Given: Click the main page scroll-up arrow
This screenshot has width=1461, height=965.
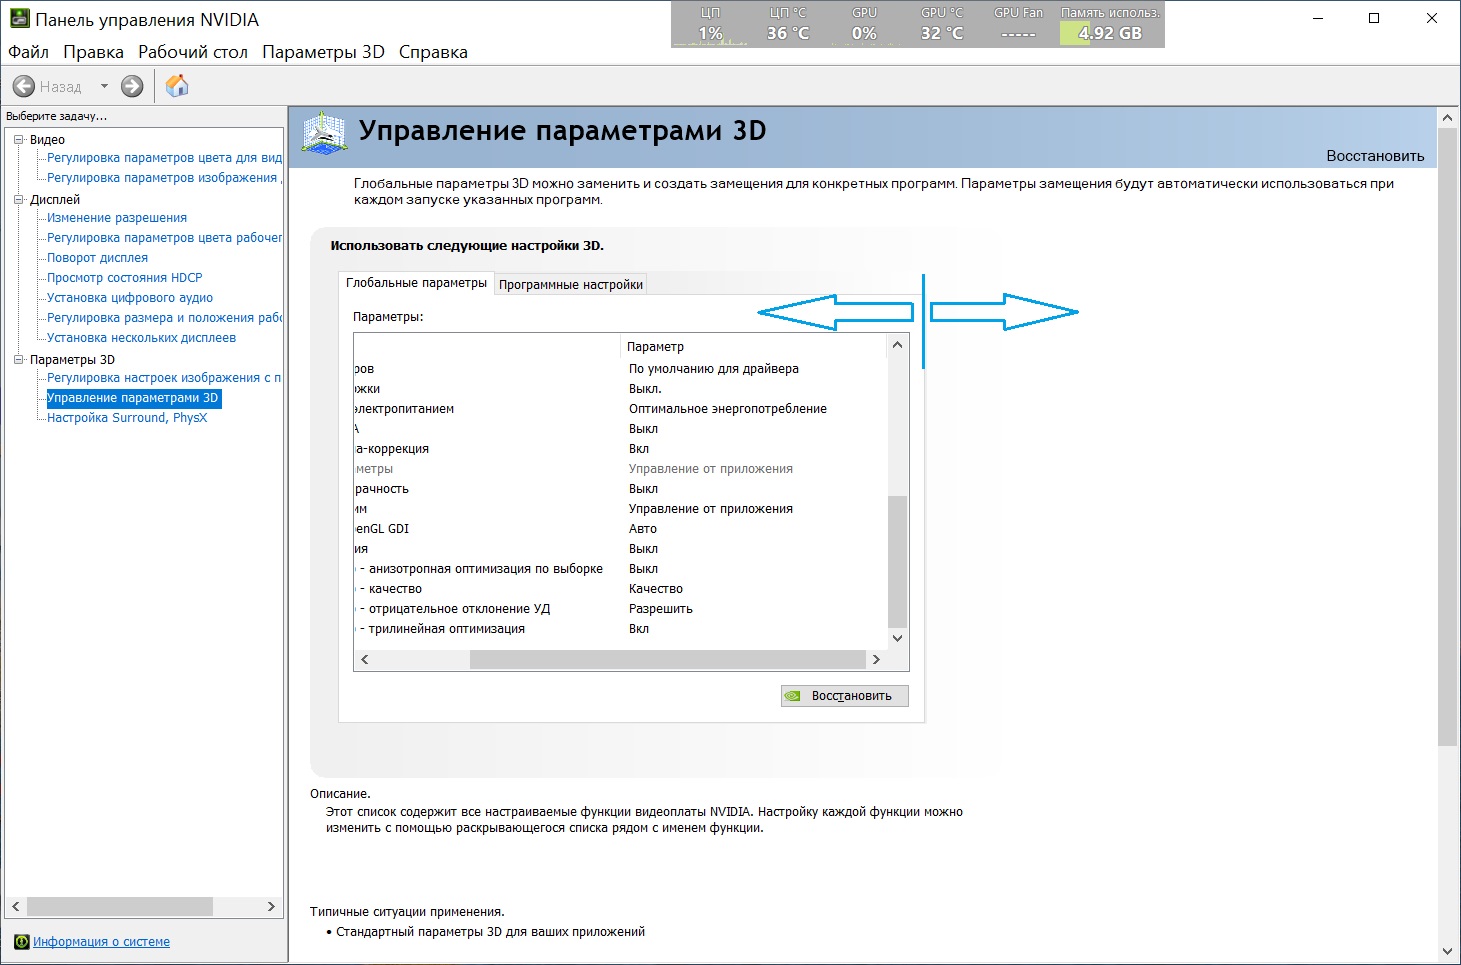Looking at the screenshot, I should point(1447,118).
